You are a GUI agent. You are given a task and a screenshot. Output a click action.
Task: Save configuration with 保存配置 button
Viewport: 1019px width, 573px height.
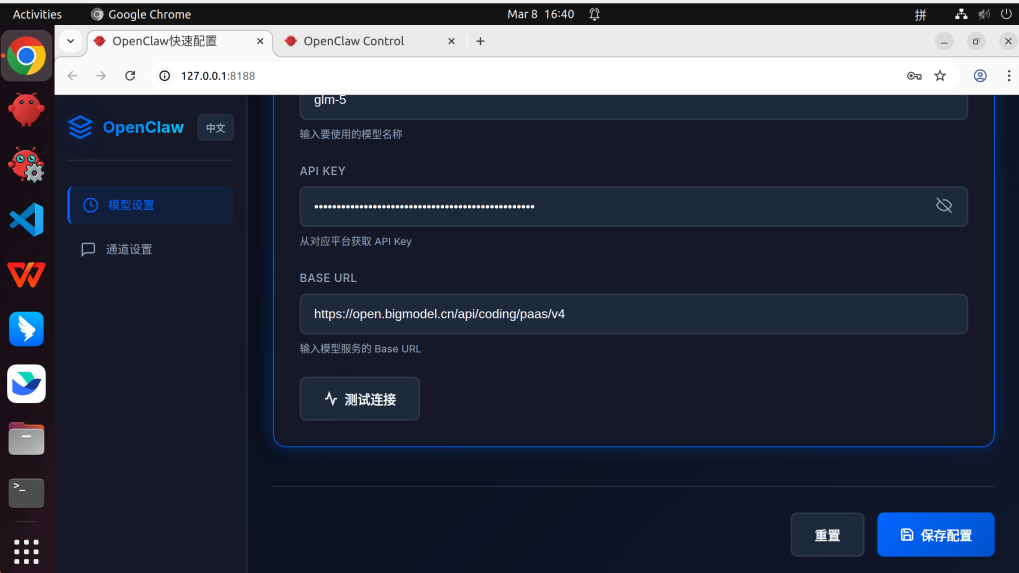tap(935, 535)
